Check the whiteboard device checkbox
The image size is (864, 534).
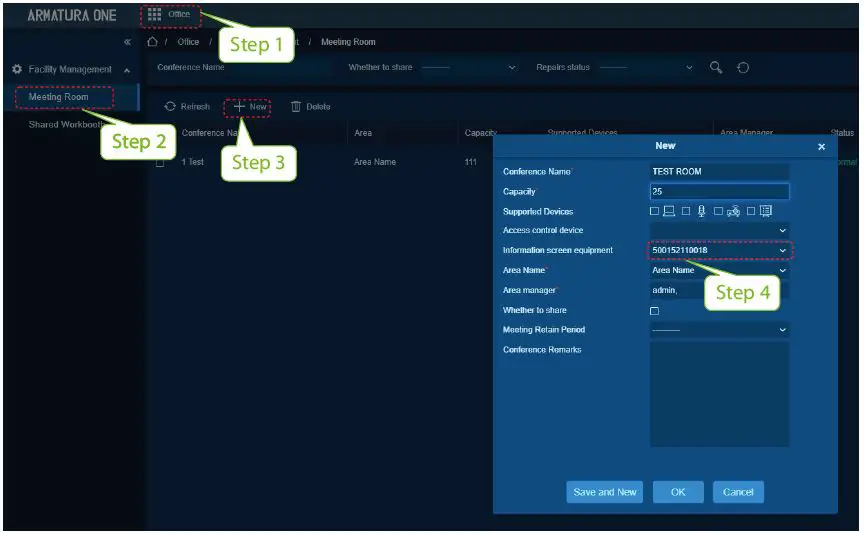point(750,211)
